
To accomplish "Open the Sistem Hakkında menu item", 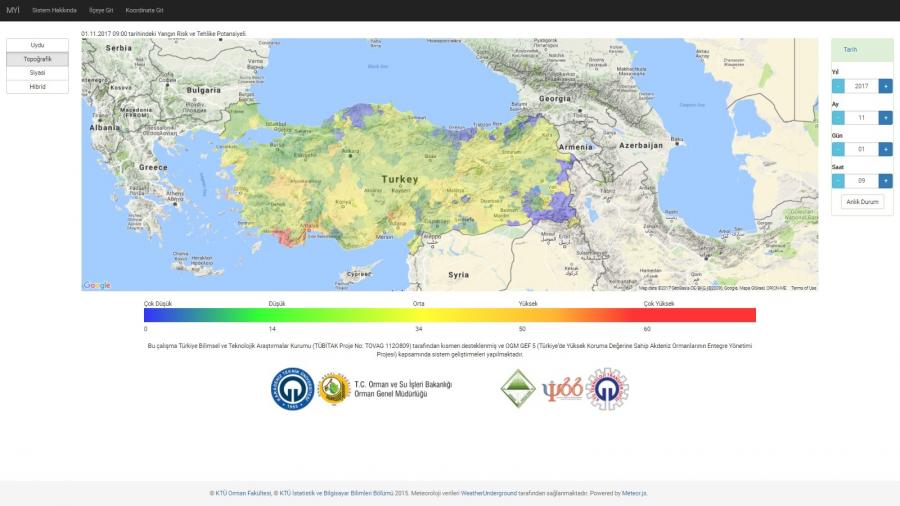I will (54, 10).
